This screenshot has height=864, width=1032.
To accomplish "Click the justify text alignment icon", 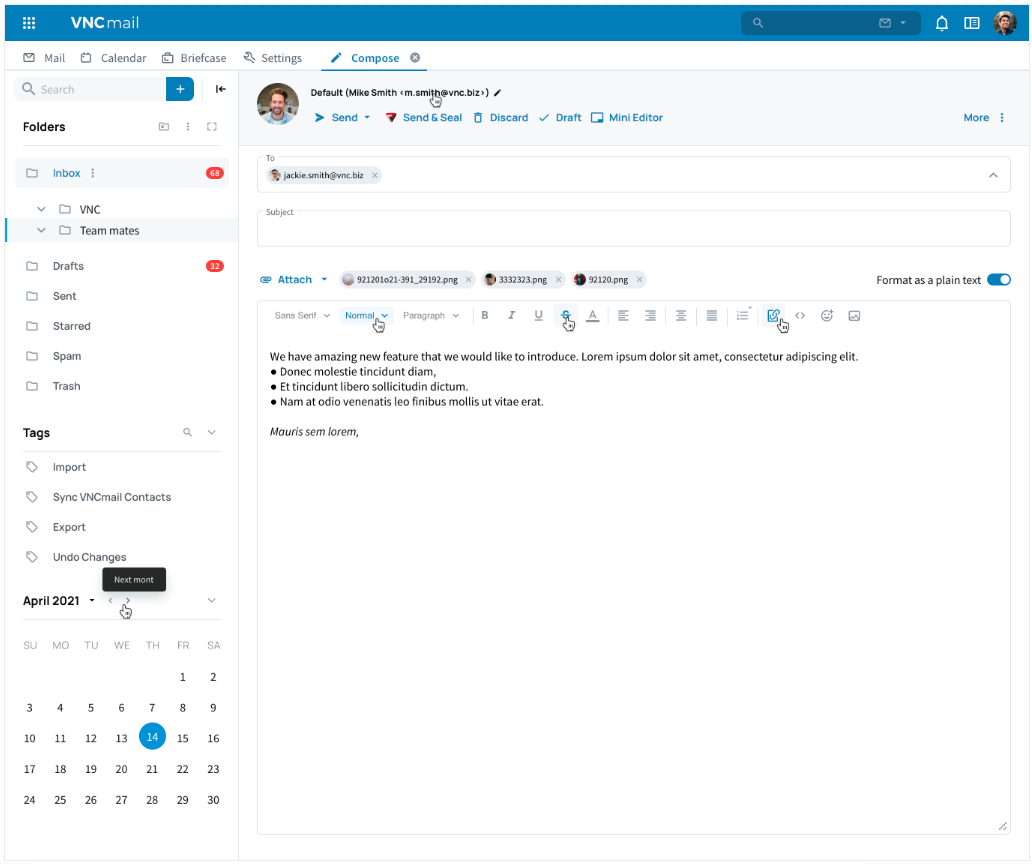I will [x=712, y=316].
